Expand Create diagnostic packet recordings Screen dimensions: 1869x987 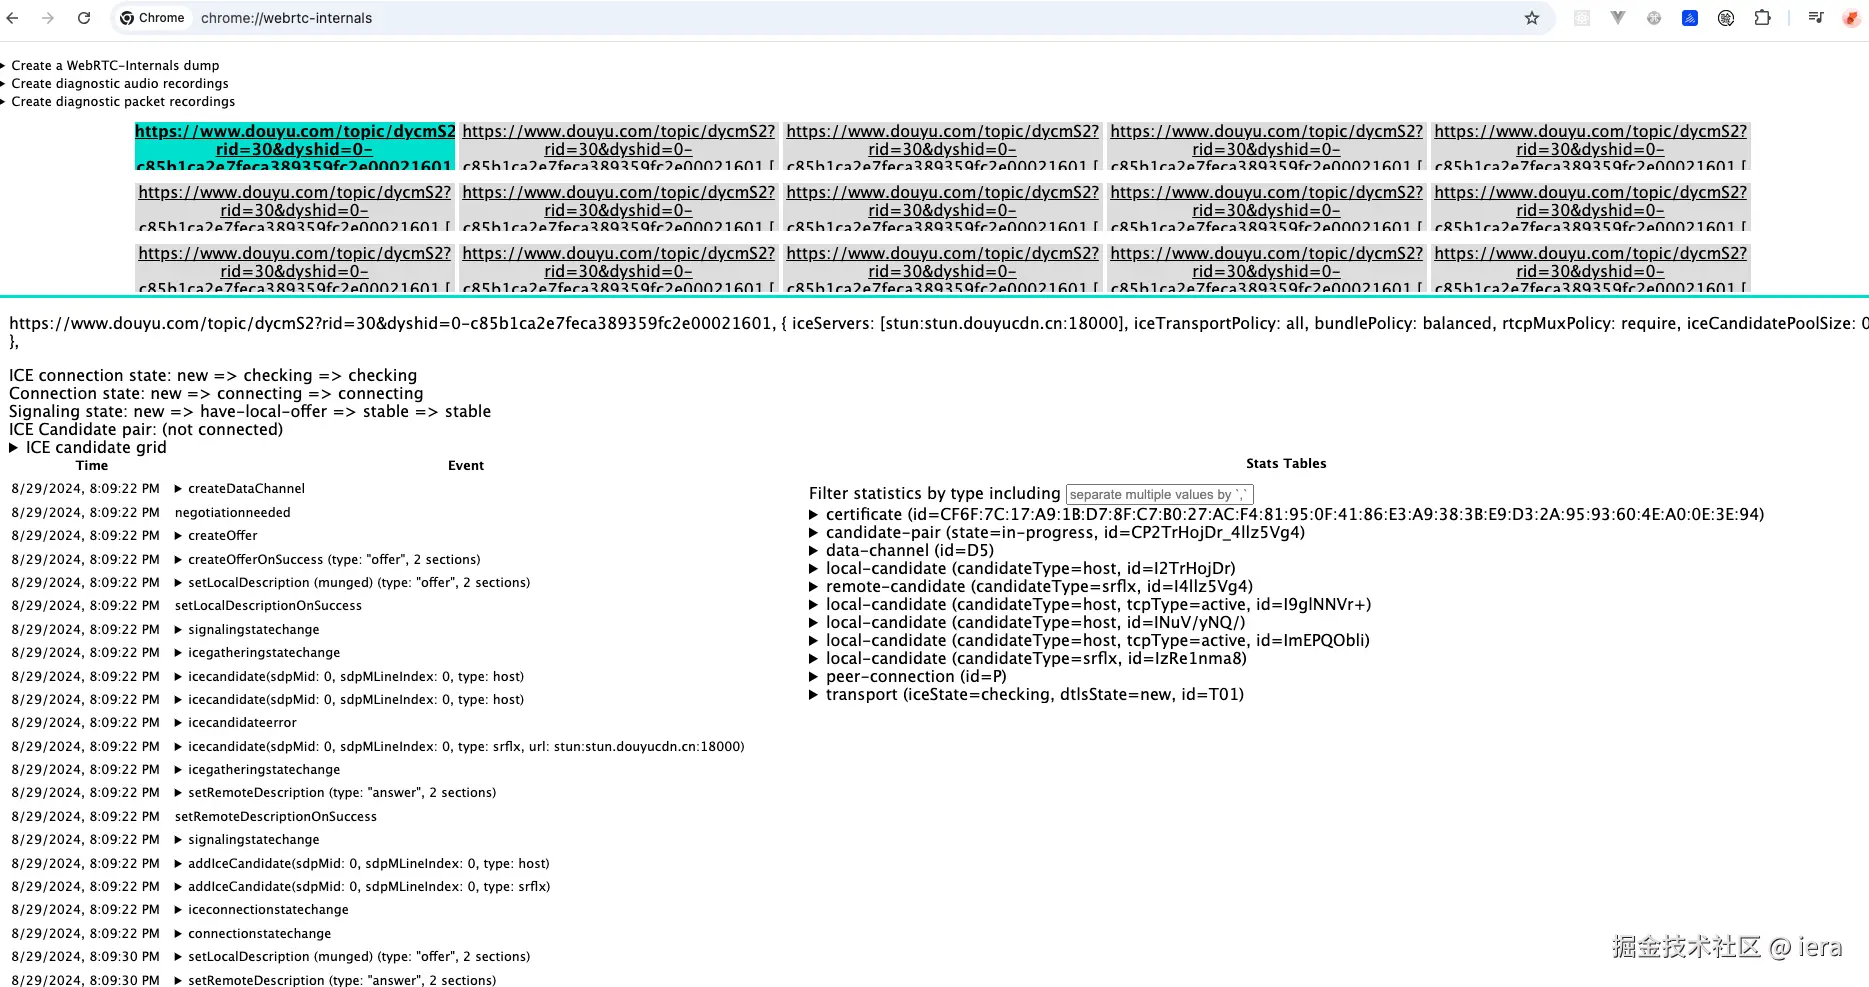click(x=123, y=102)
